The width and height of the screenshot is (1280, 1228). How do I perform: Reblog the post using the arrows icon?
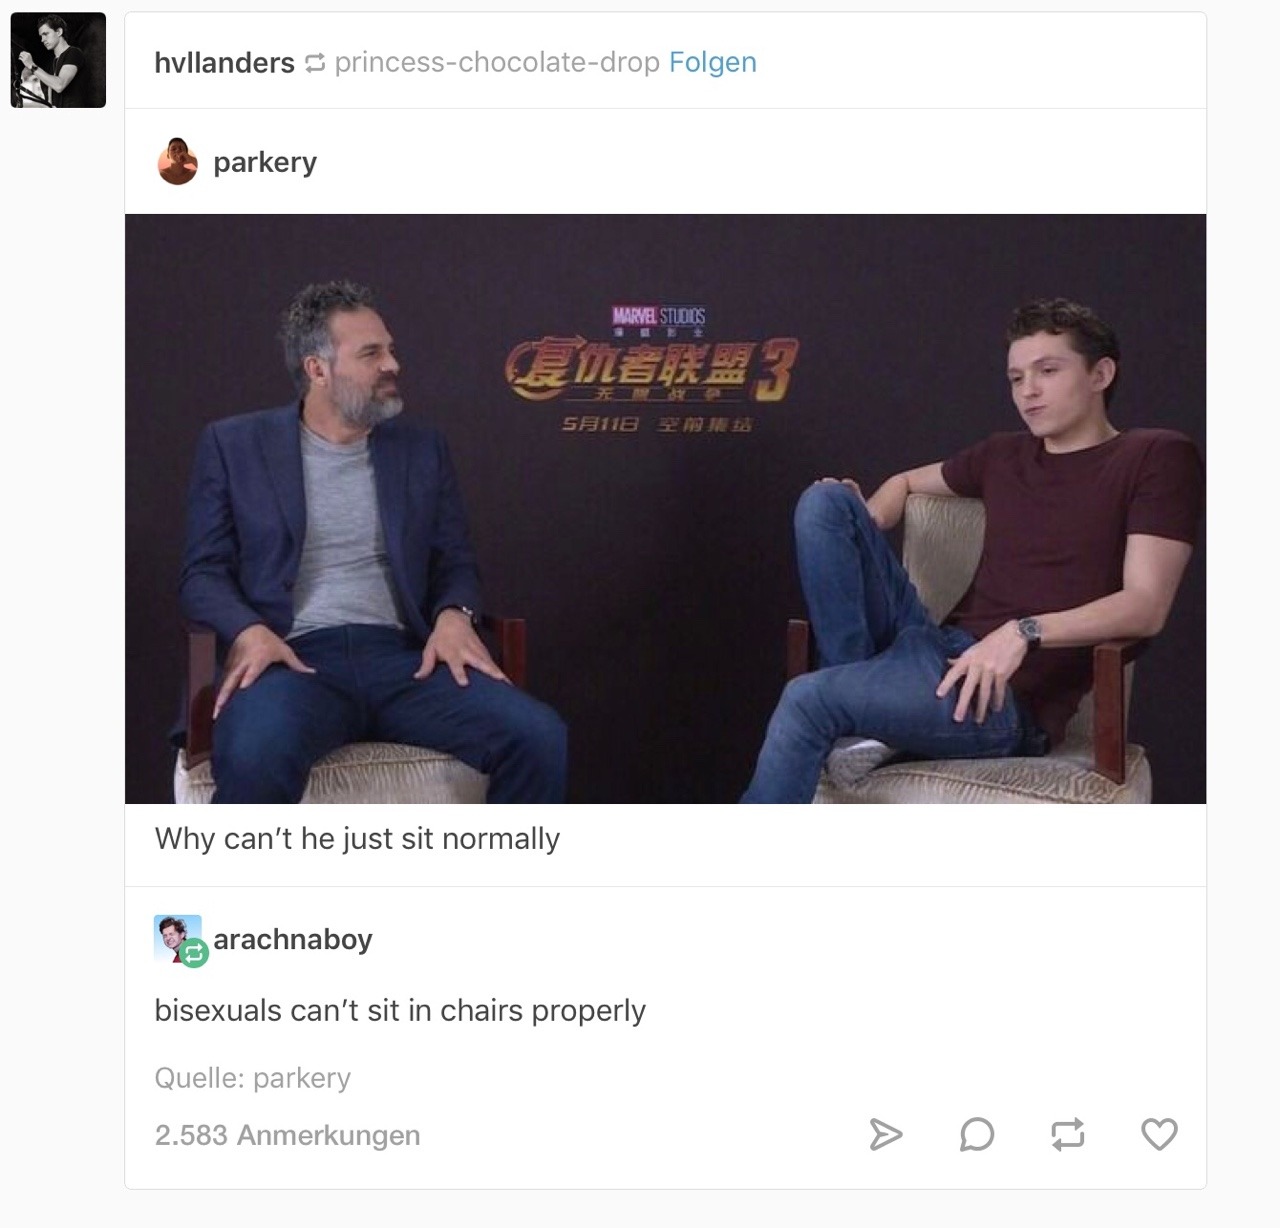click(1067, 1134)
